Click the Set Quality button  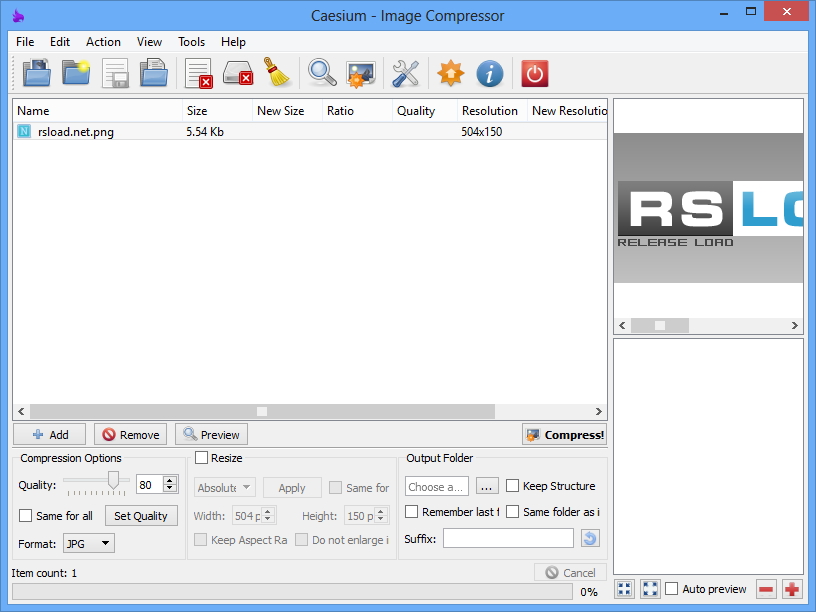141,516
